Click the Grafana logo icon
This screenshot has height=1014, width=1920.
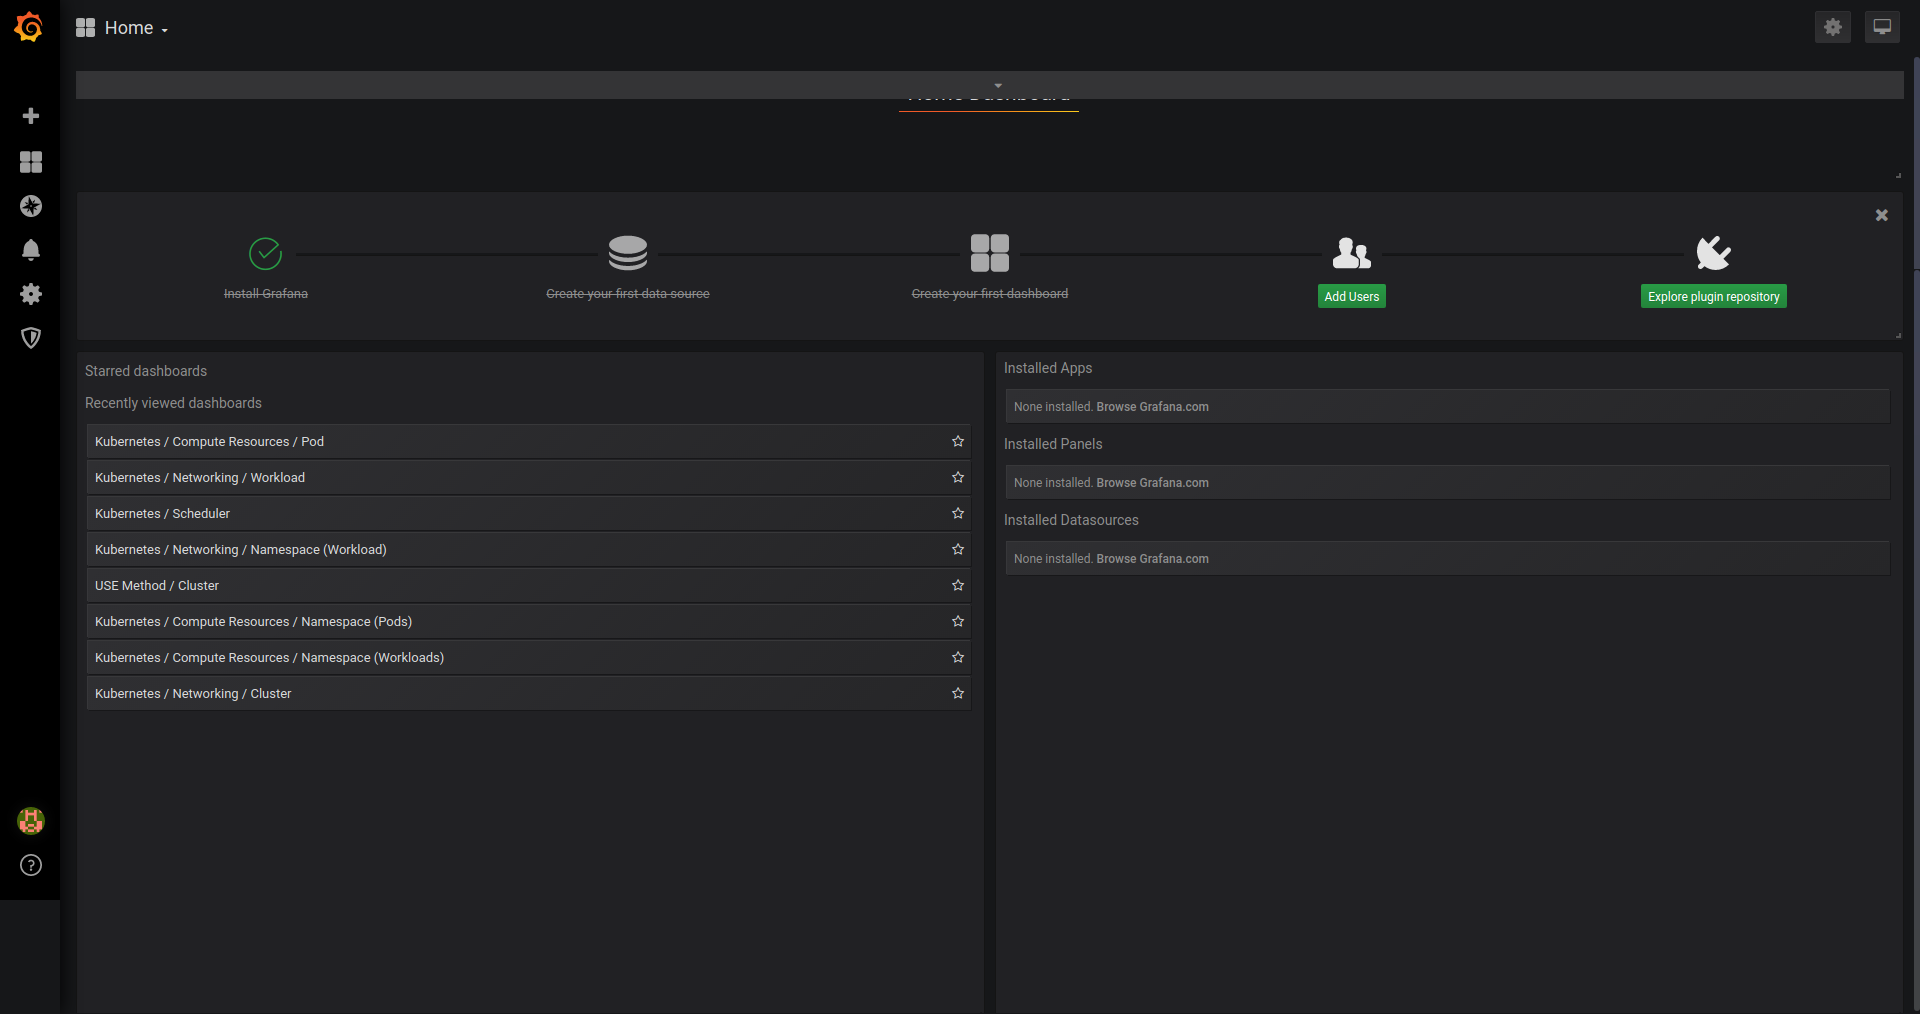(x=29, y=27)
